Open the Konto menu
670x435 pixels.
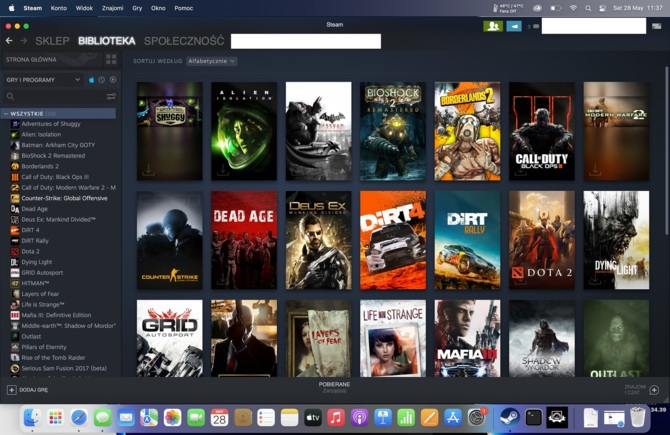(59, 8)
